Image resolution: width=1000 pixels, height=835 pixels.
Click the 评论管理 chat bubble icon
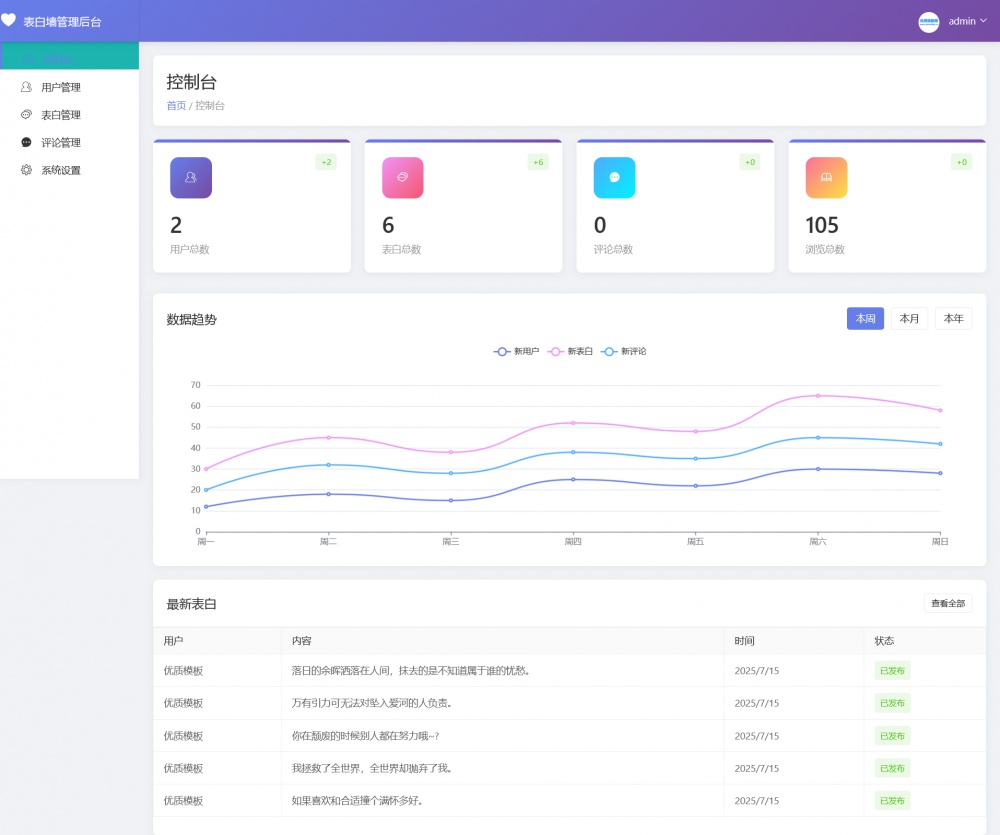click(x=26, y=142)
